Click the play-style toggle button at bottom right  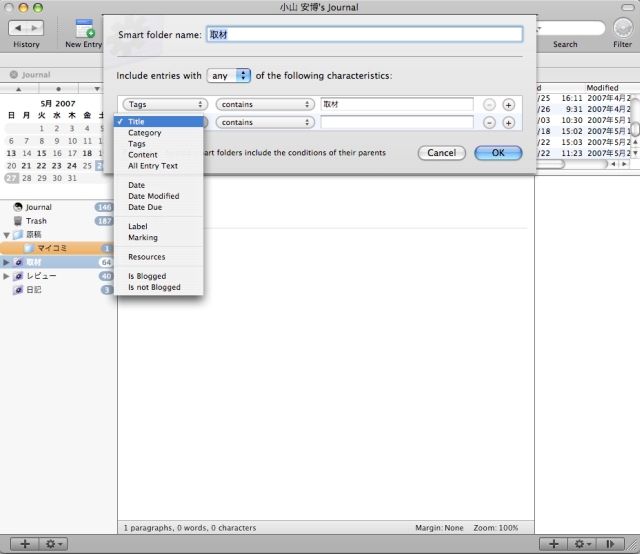point(610,544)
